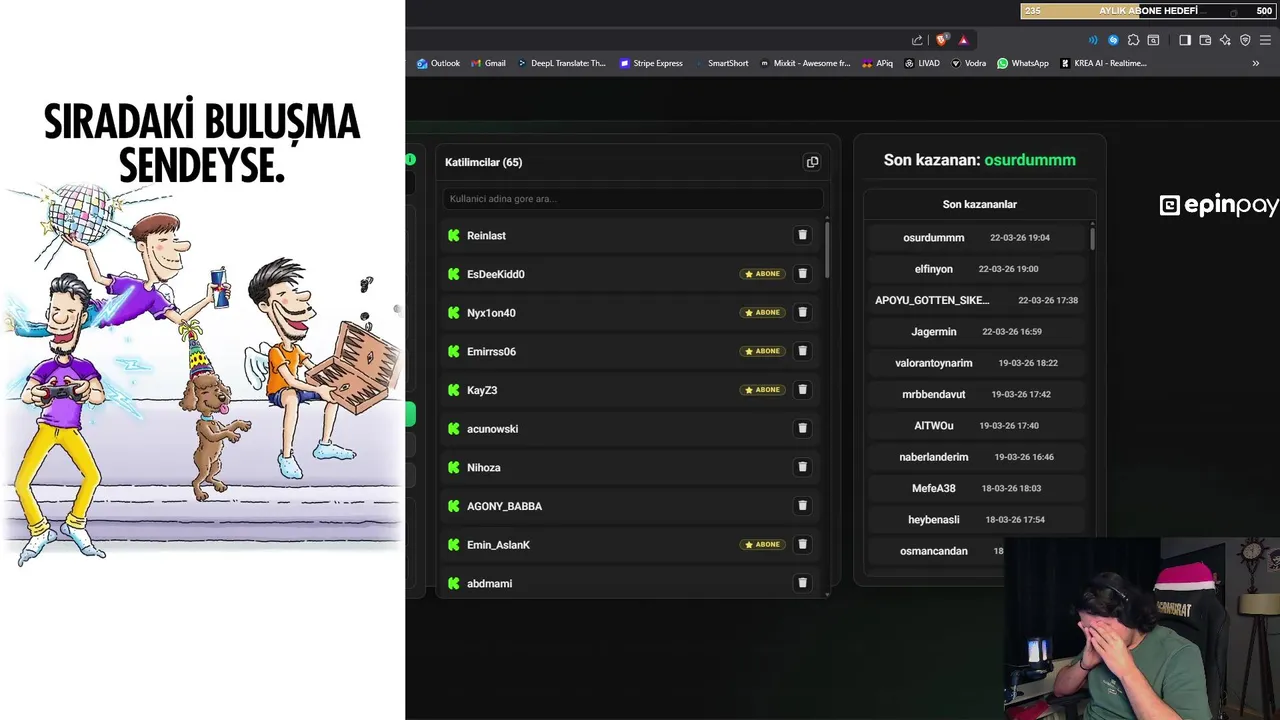
Task: Click the Kick logo beside acunowski
Action: [x=454, y=429]
